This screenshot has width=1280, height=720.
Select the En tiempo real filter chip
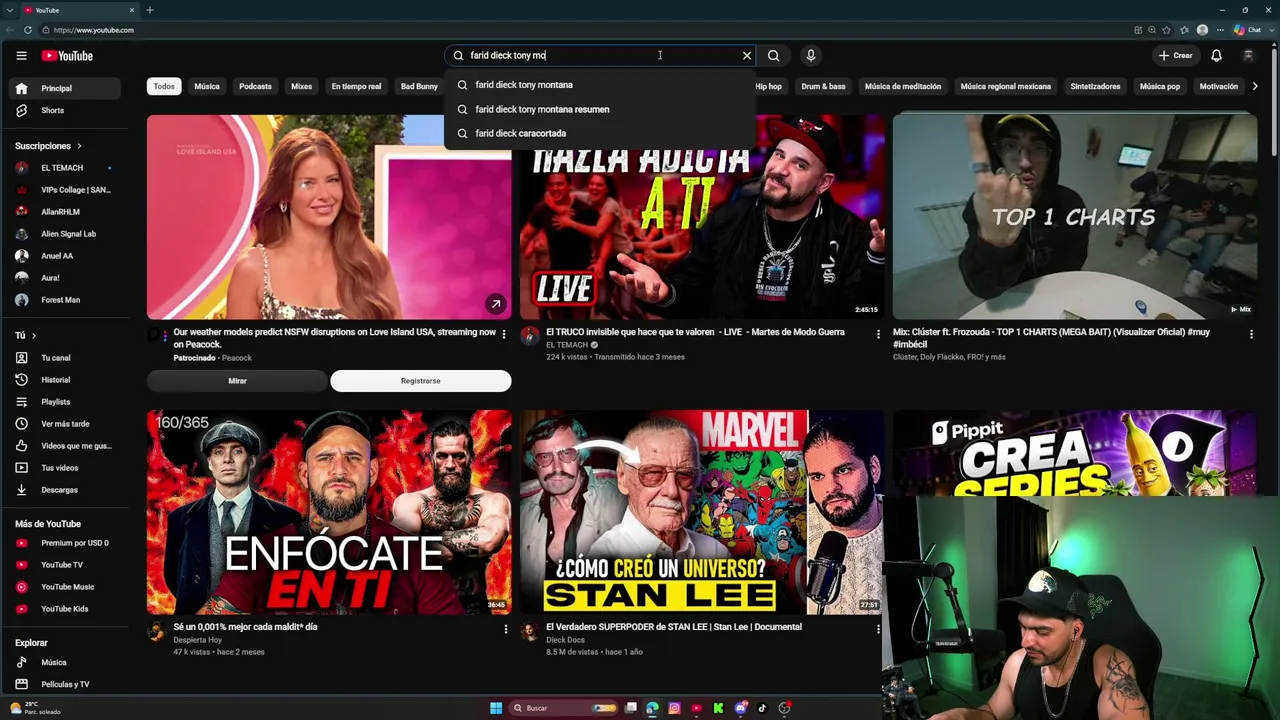pos(356,86)
